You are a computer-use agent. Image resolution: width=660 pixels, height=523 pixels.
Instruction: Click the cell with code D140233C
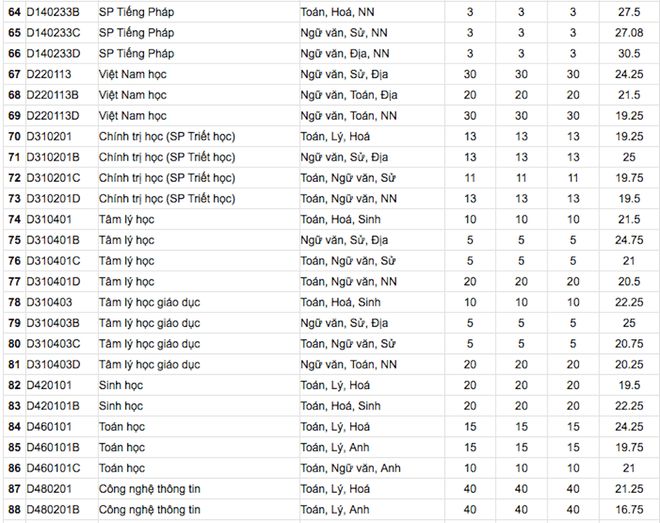[x=54, y=31]
